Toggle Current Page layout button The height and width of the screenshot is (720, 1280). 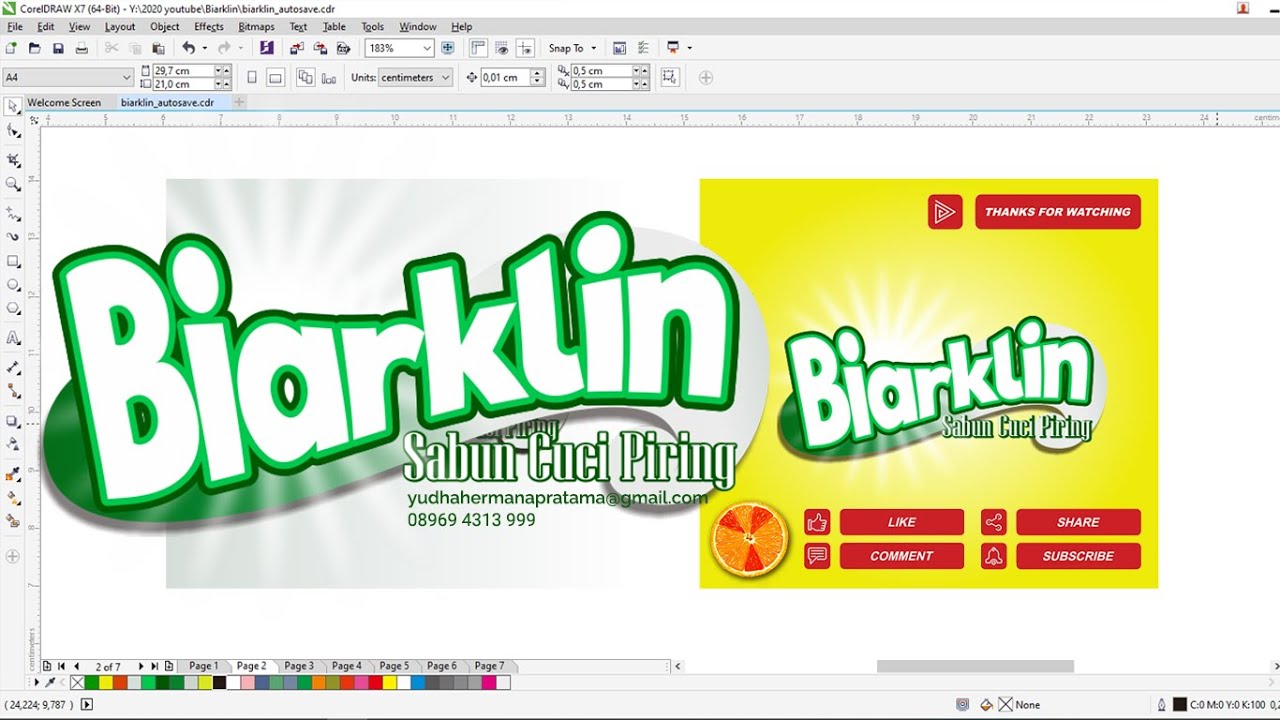[x=329, y=77]
